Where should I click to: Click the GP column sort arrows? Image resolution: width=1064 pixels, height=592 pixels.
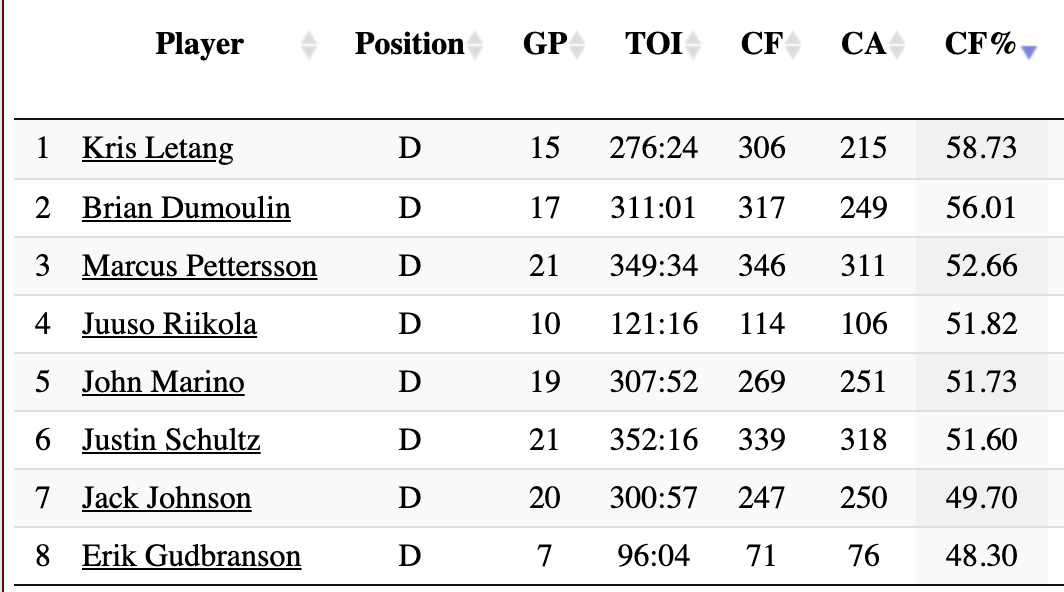click(x=577, y=45)
